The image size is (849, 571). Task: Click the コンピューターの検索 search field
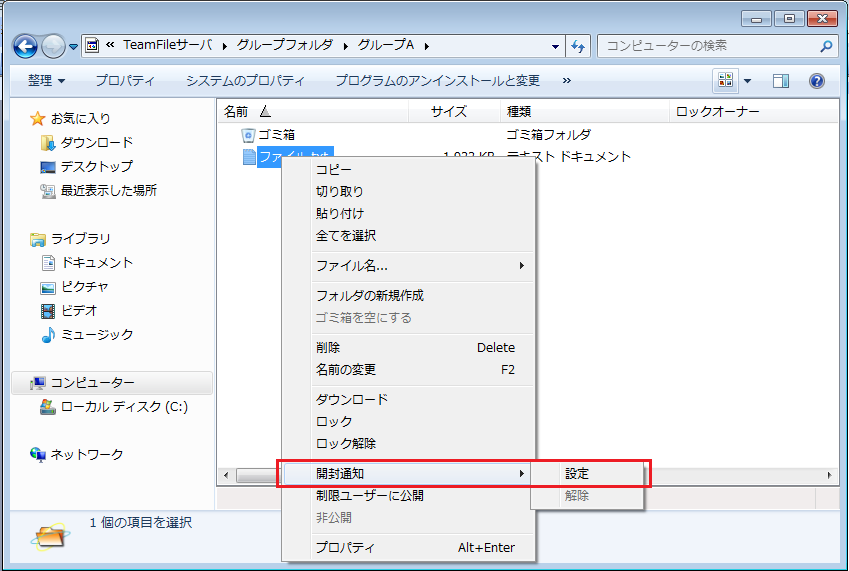point(705,46)
